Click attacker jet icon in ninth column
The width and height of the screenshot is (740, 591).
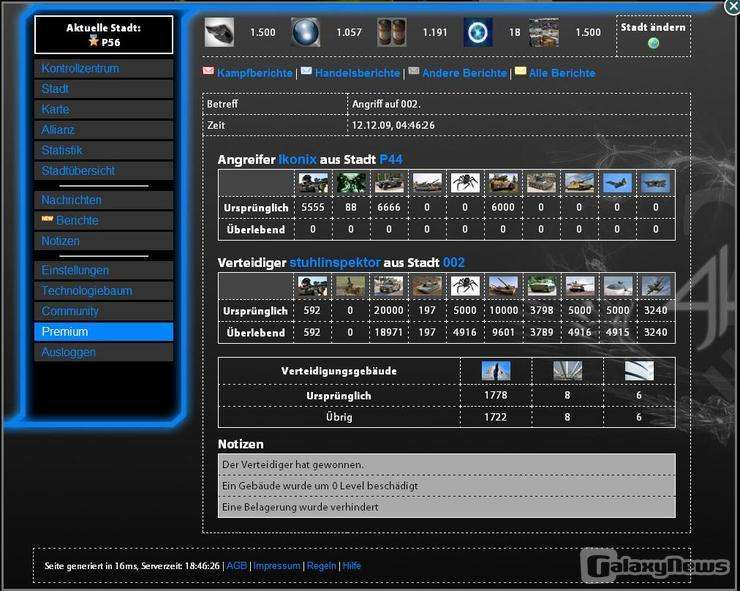617,183
